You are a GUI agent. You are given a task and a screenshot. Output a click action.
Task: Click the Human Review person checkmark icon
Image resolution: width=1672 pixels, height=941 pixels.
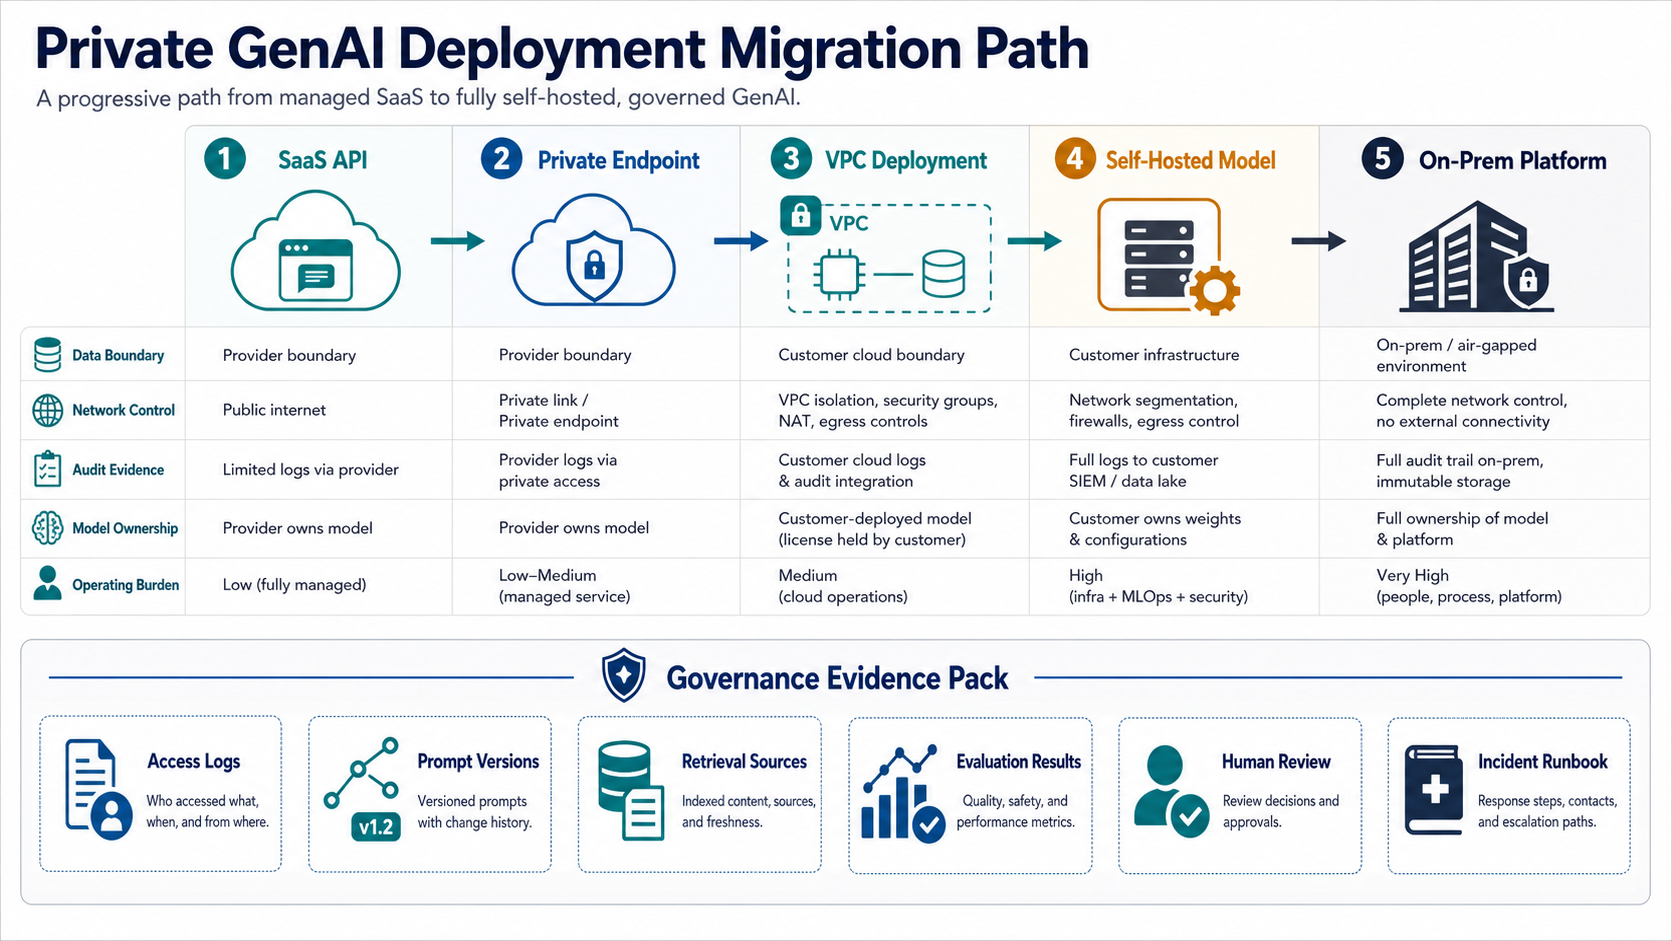point(1171,791)
